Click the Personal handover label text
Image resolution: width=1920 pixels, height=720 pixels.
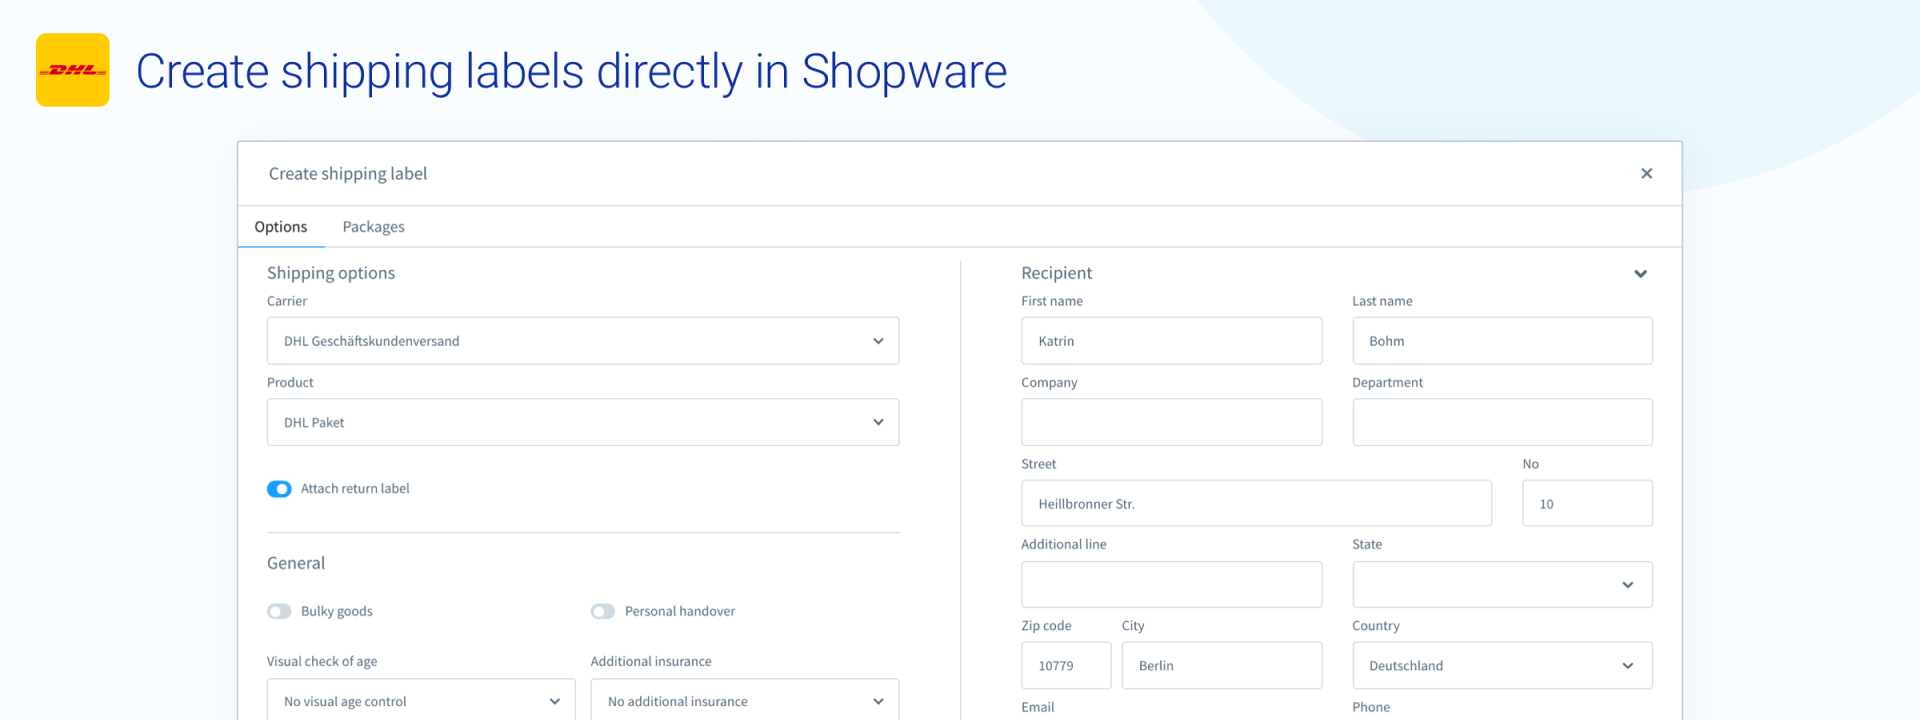coord(680,611)
